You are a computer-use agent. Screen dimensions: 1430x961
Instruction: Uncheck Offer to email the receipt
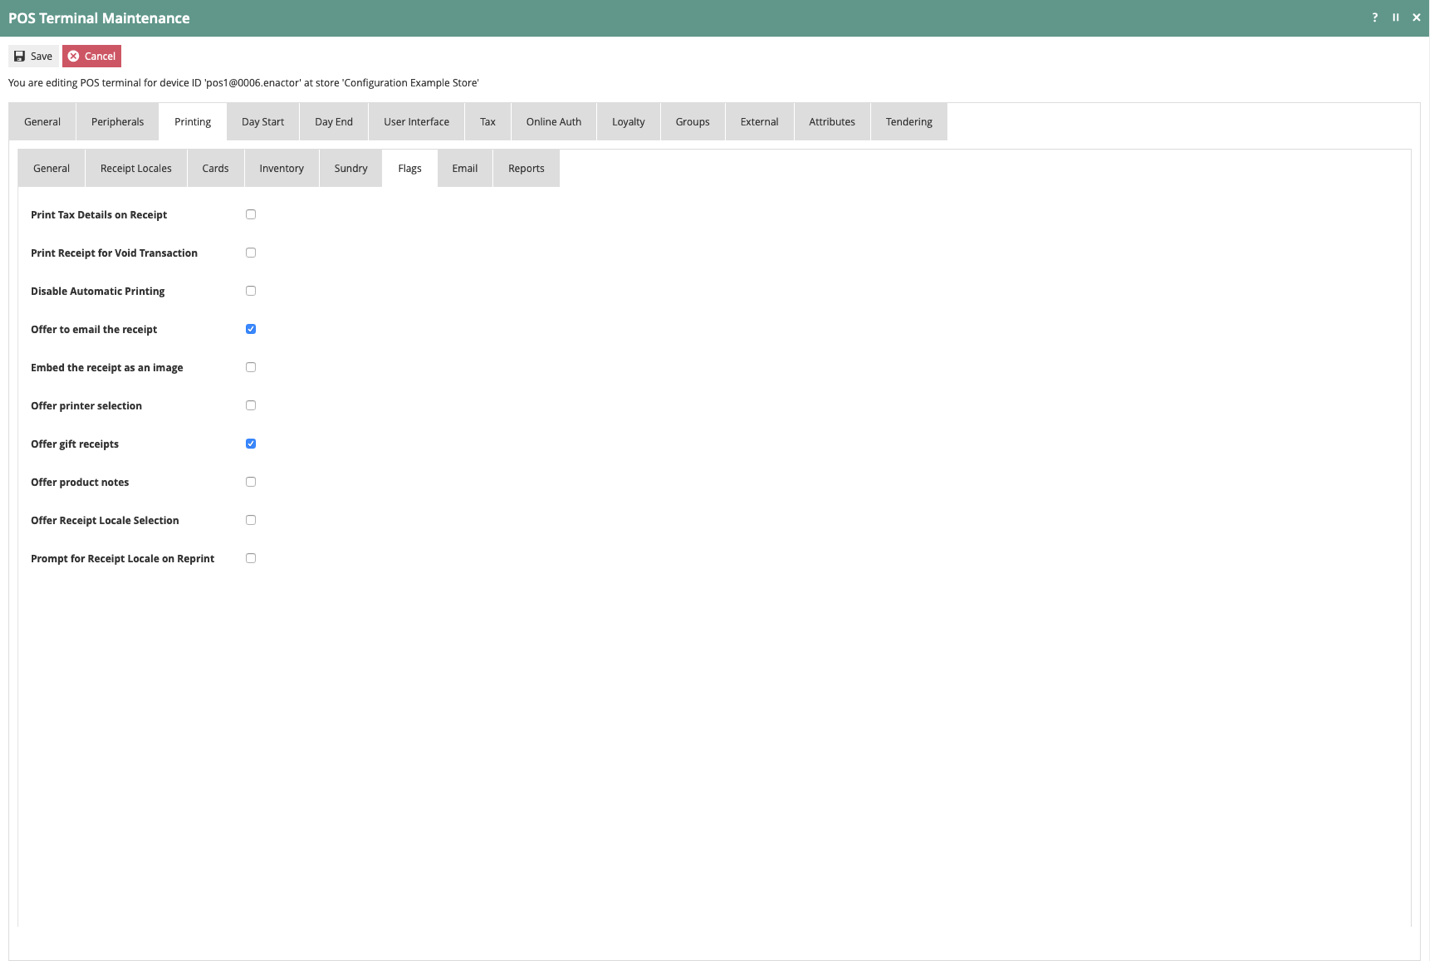pyautogui.click(x=251, y=329)
